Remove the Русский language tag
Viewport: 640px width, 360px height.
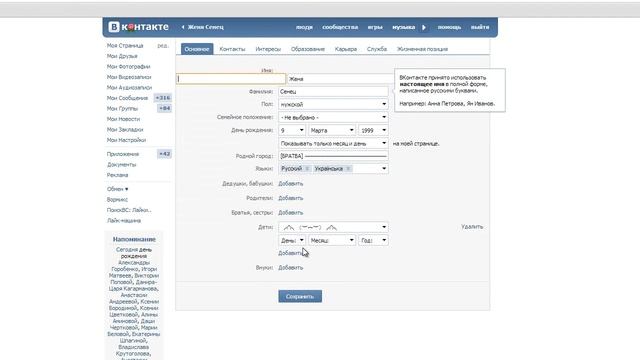point(307,169)
